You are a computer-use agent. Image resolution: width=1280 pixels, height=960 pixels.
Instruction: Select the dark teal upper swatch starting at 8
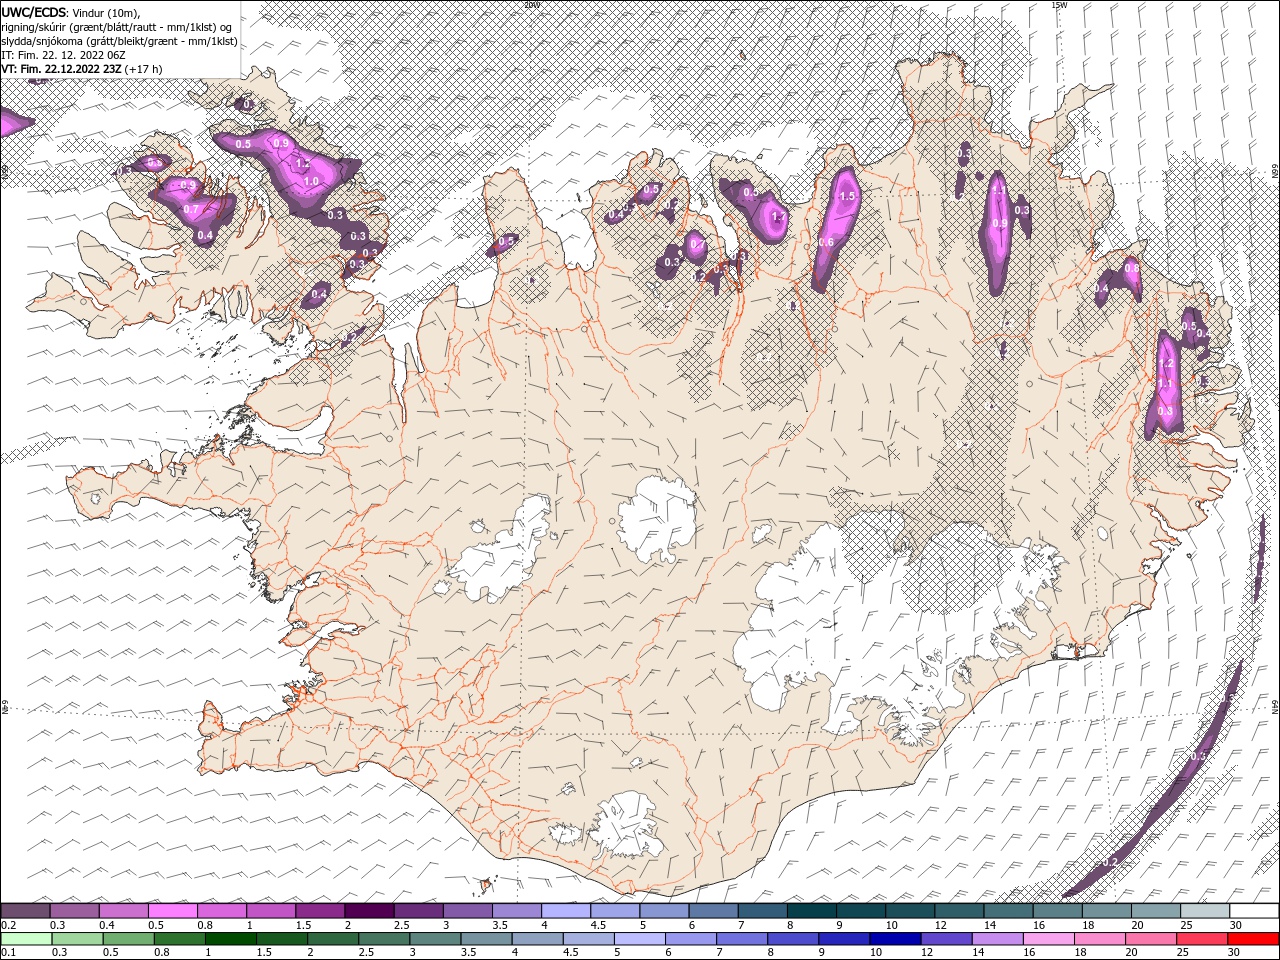(x=811, y=911)
